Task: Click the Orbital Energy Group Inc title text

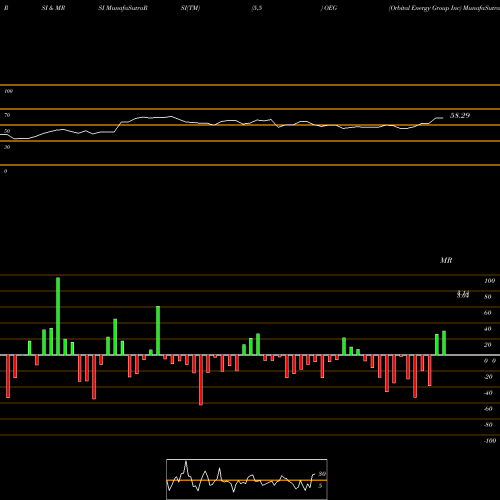Action: (425, 8)
